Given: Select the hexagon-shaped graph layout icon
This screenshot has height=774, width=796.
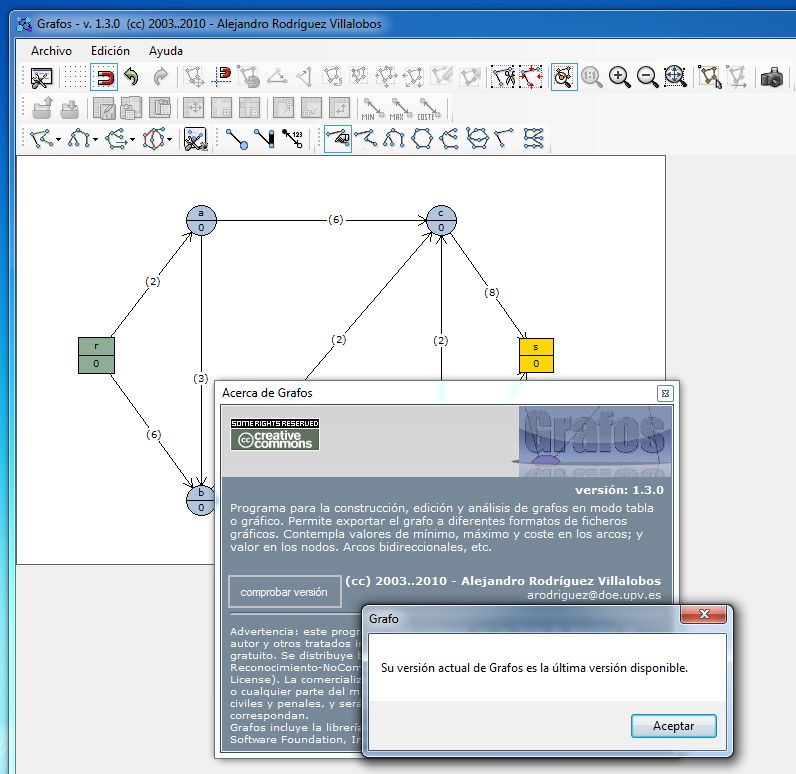Looking at the screenshot, I should coord(422,139).
